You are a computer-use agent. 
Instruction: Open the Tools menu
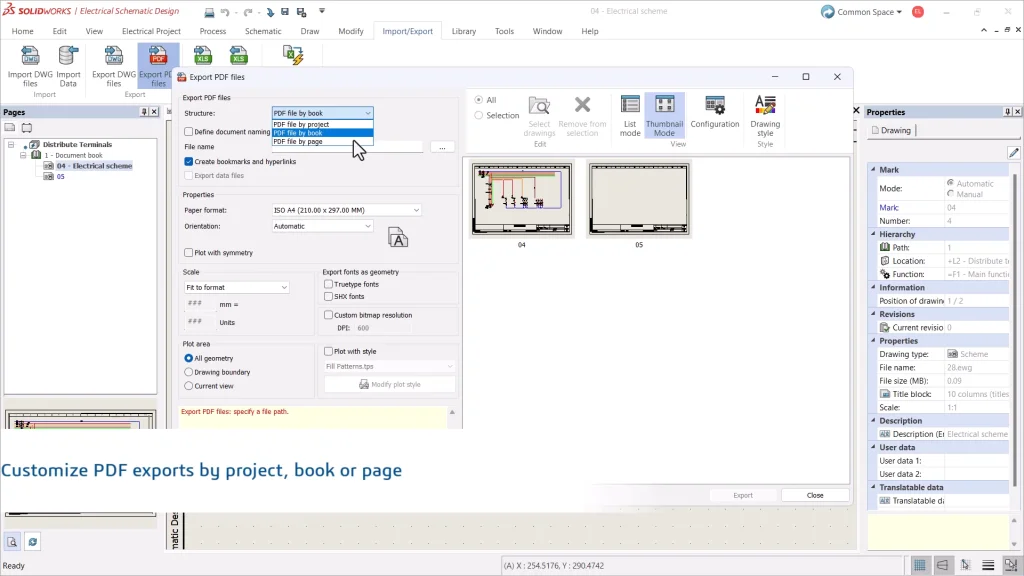(x=504, y=31)
